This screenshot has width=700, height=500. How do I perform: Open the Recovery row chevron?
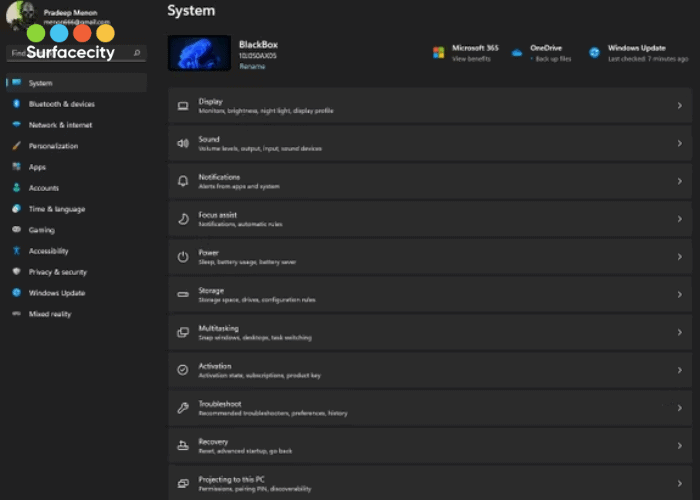pyautogui.click(x=679, y=446)
